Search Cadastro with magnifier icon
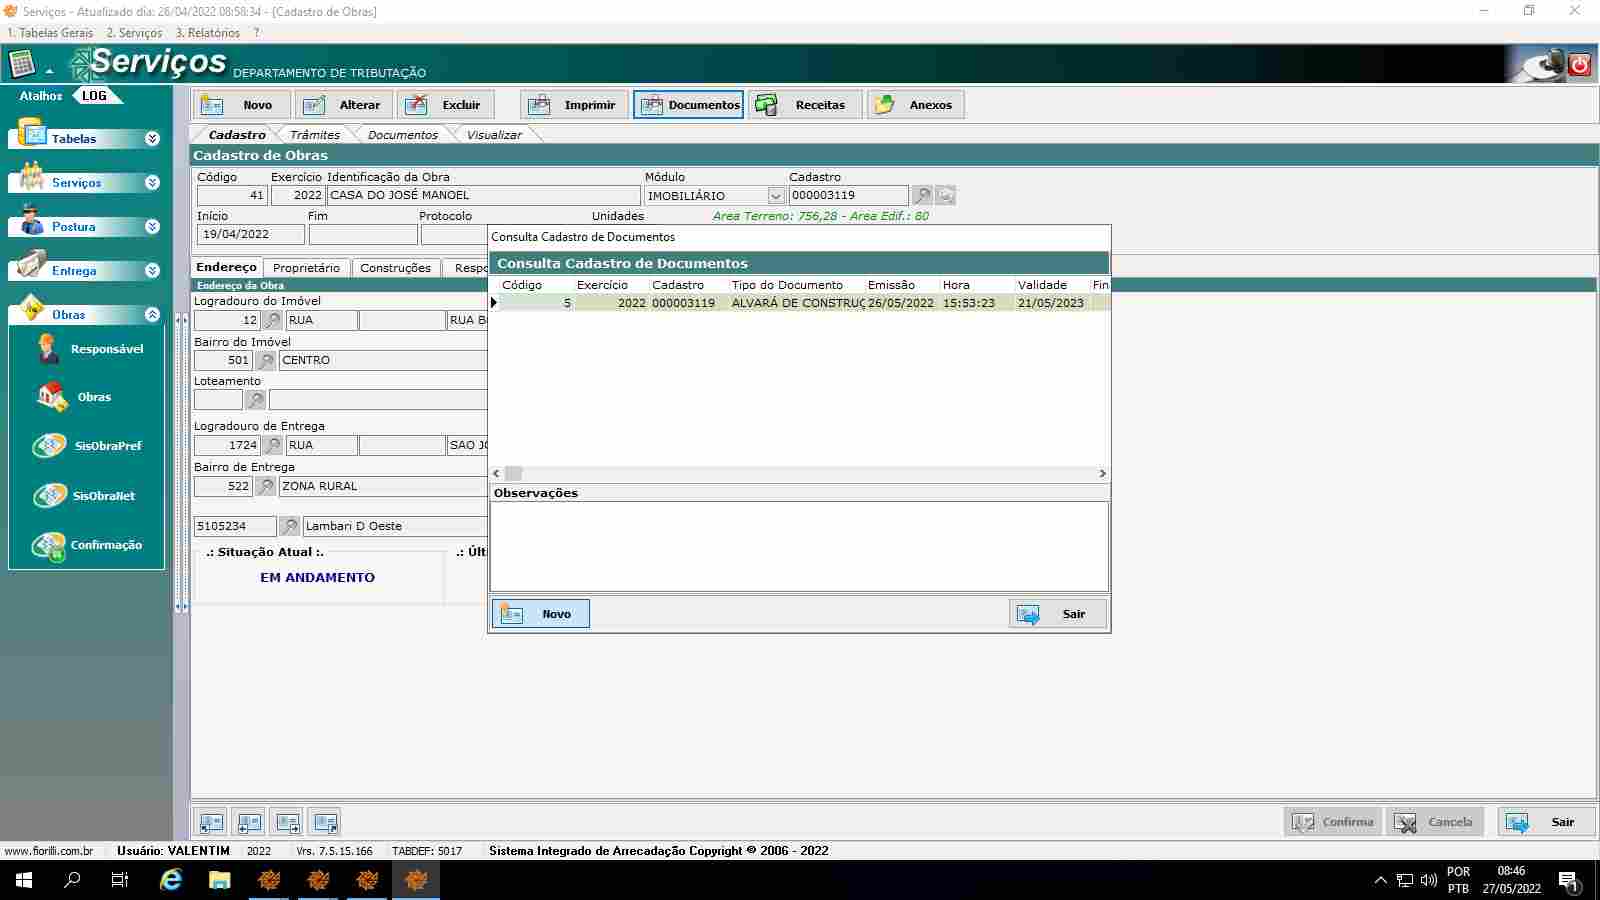Screen dimensions: 1600x900 coord(922,196)
